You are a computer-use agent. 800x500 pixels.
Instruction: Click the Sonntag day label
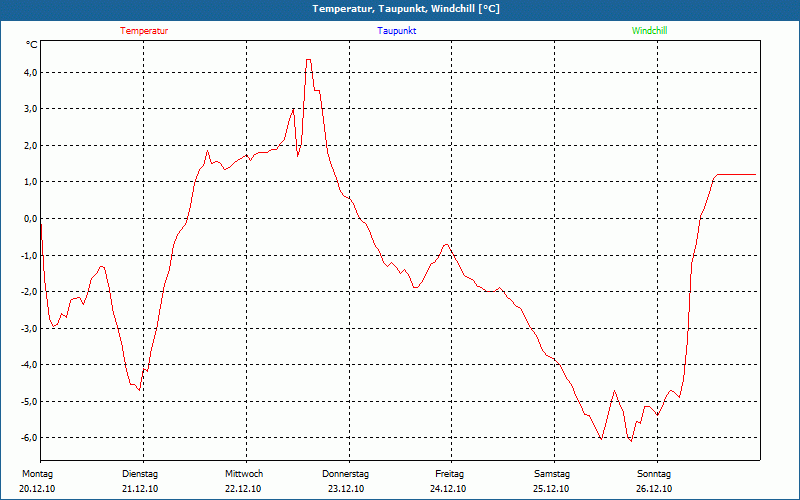pyautogui.click(x=654, y=474)
